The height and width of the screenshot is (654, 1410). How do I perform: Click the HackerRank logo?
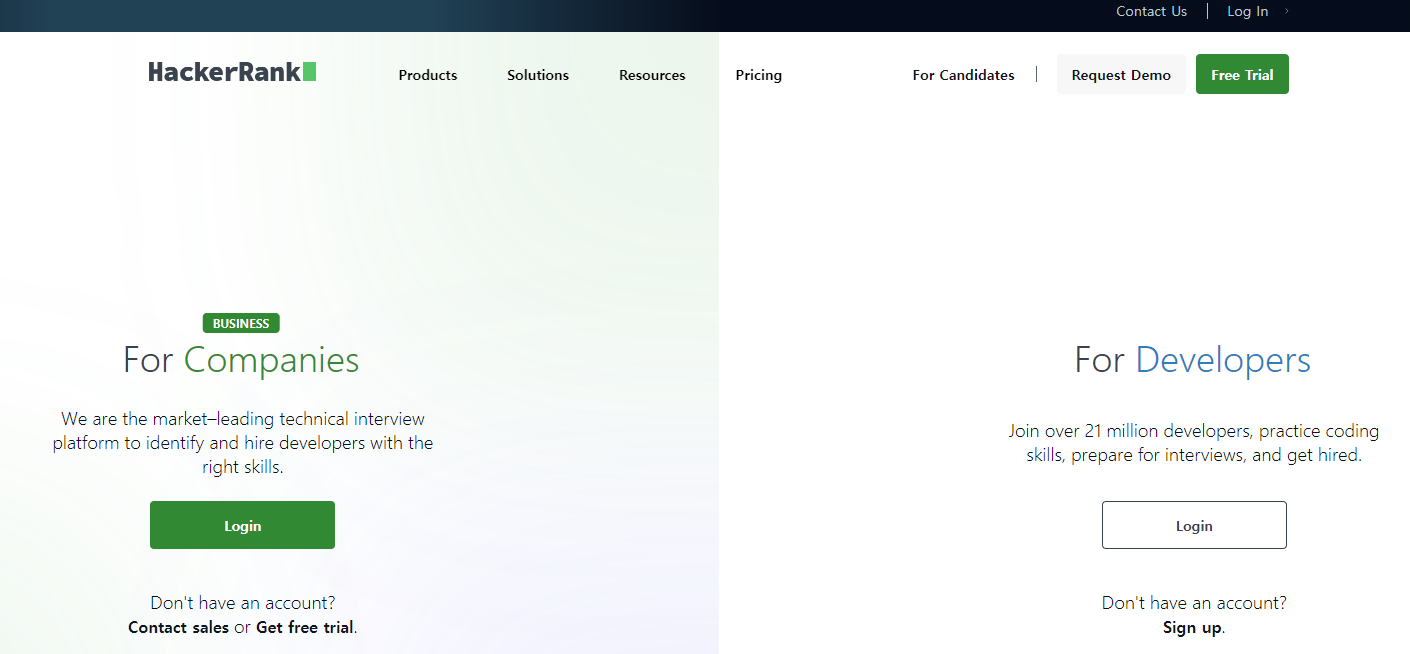point(232,72)
